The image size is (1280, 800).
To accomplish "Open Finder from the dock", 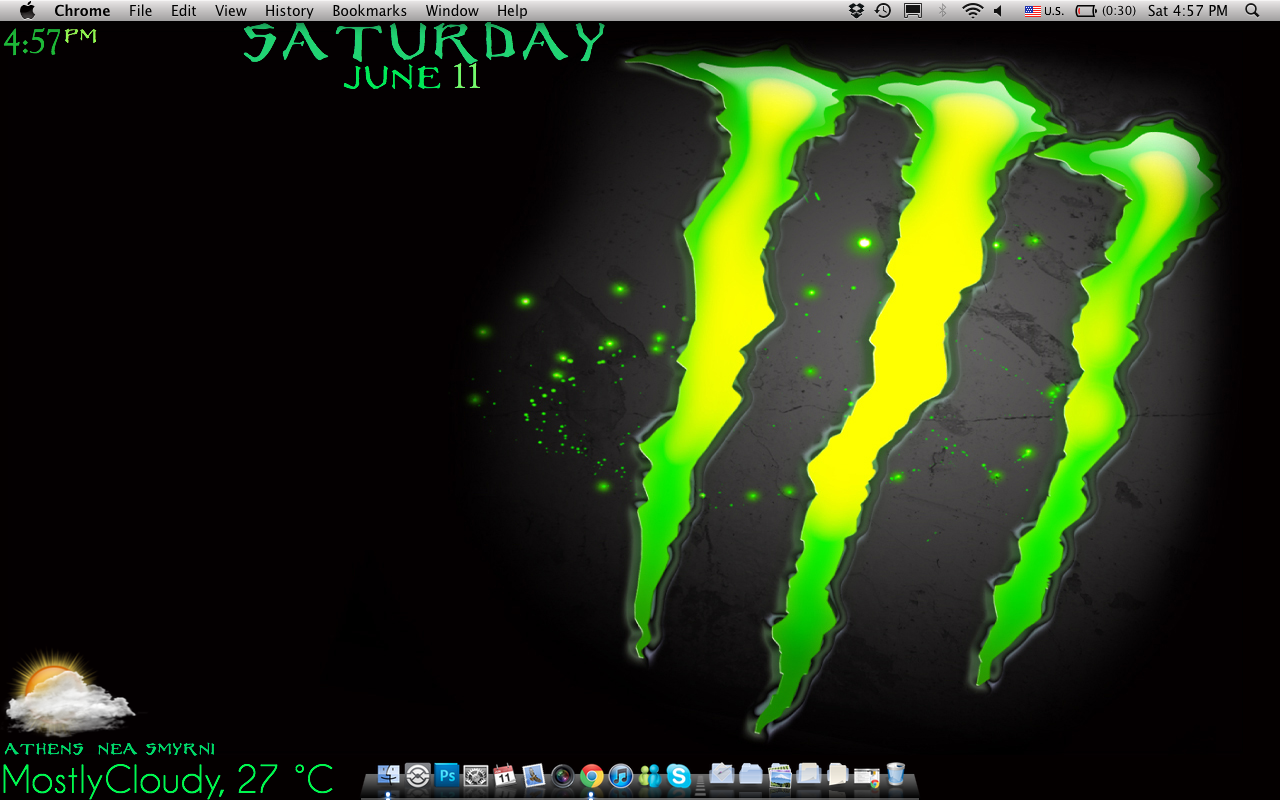I will 388,775.
